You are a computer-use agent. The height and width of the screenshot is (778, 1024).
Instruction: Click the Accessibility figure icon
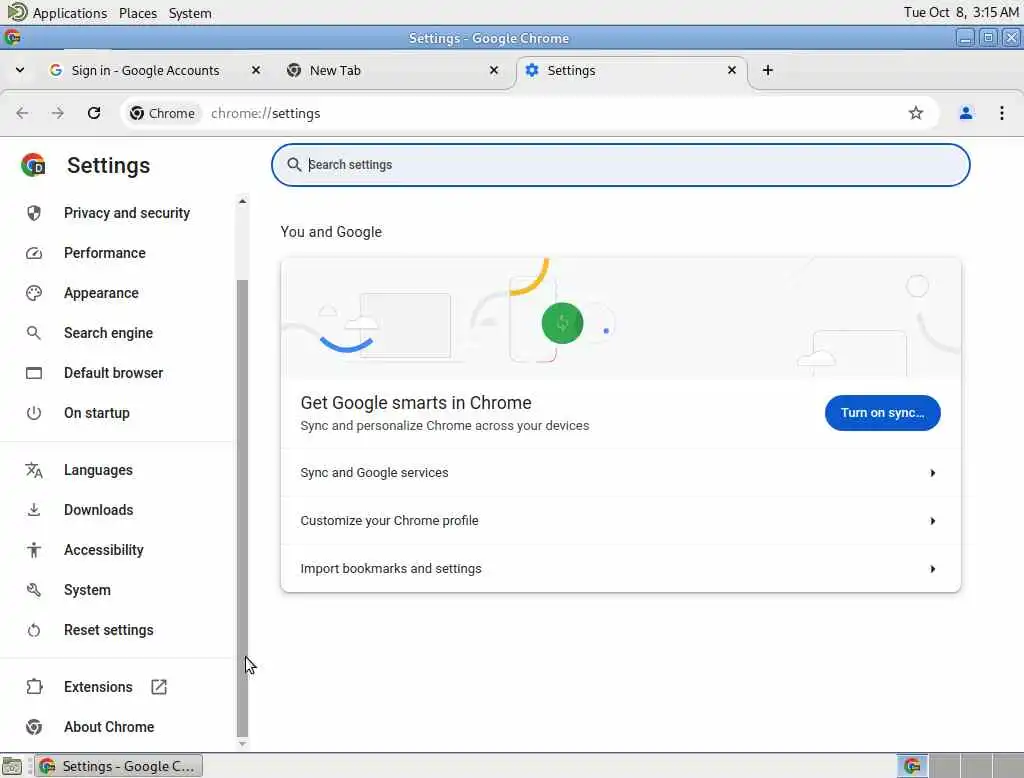(33, 550)
